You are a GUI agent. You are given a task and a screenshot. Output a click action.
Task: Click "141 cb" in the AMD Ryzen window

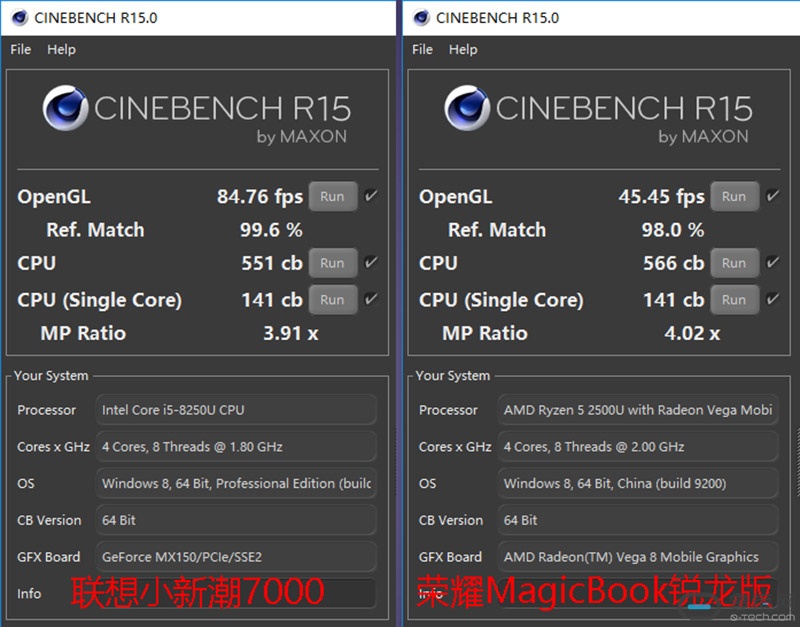pos(673,300)
